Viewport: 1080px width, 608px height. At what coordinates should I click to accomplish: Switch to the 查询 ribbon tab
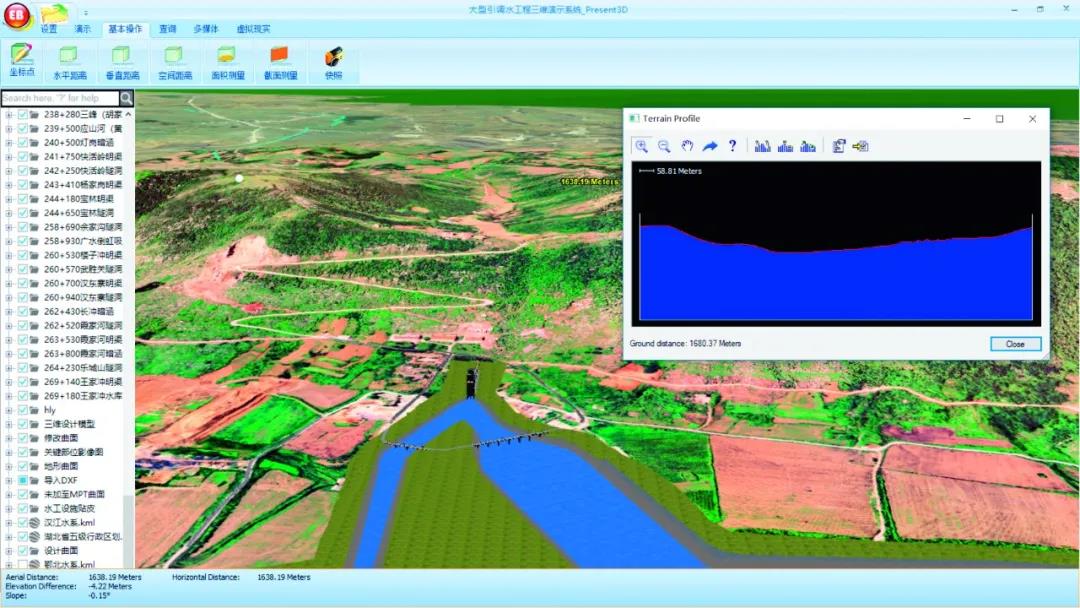click(168, 29)
